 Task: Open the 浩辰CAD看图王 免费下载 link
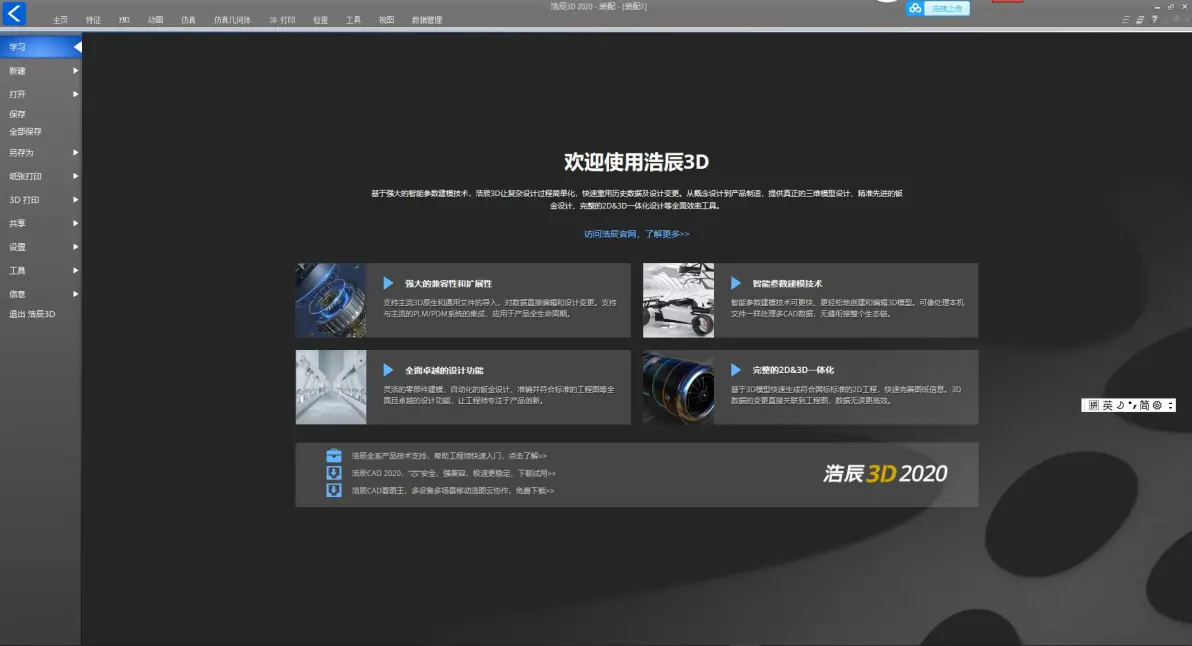[452, 491]
